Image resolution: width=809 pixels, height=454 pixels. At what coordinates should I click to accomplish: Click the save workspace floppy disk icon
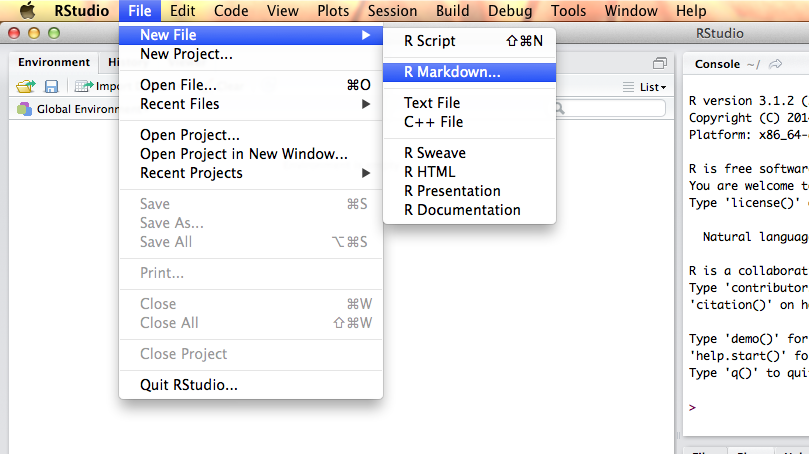[51, 87]
